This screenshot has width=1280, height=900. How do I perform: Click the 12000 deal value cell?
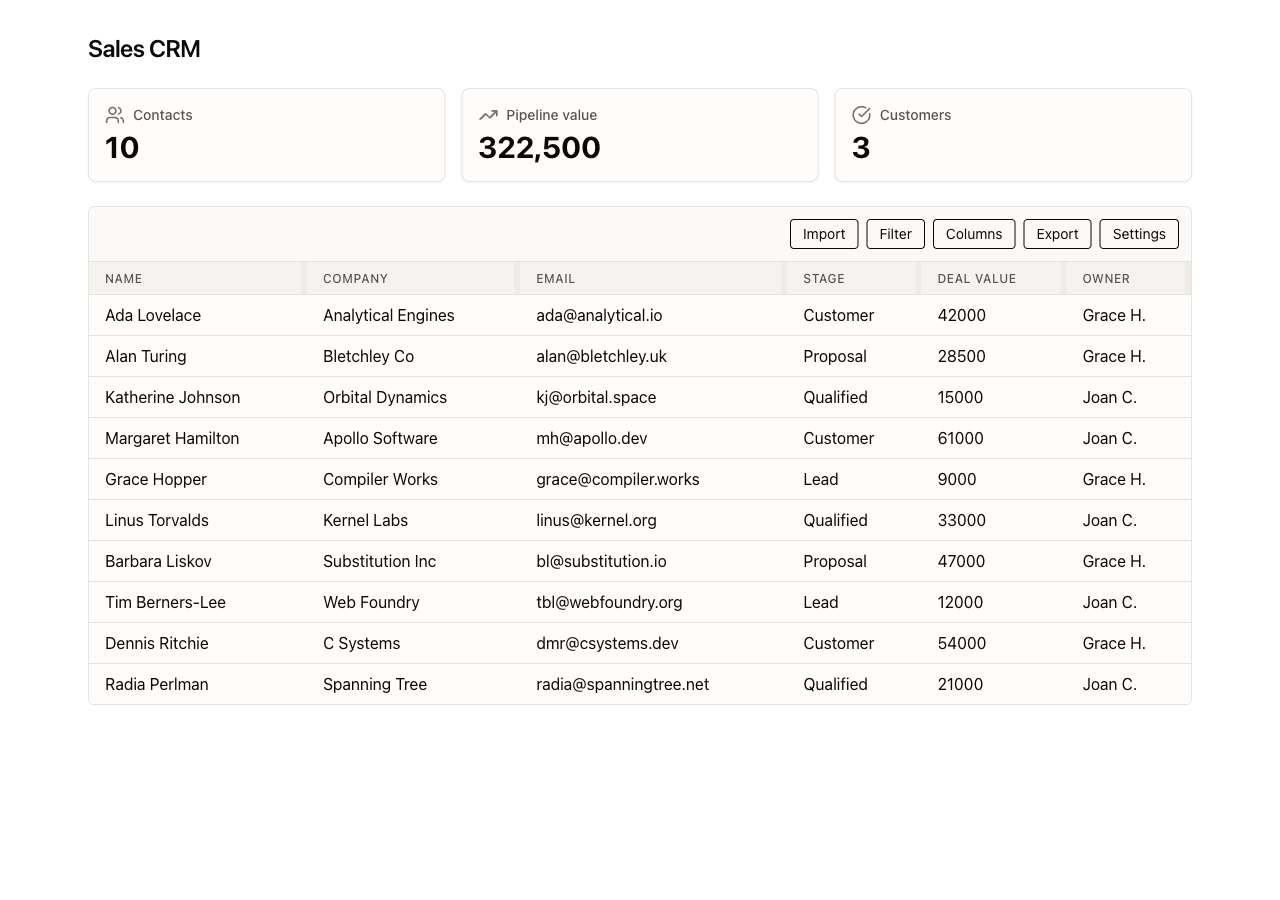coord(994,602)
